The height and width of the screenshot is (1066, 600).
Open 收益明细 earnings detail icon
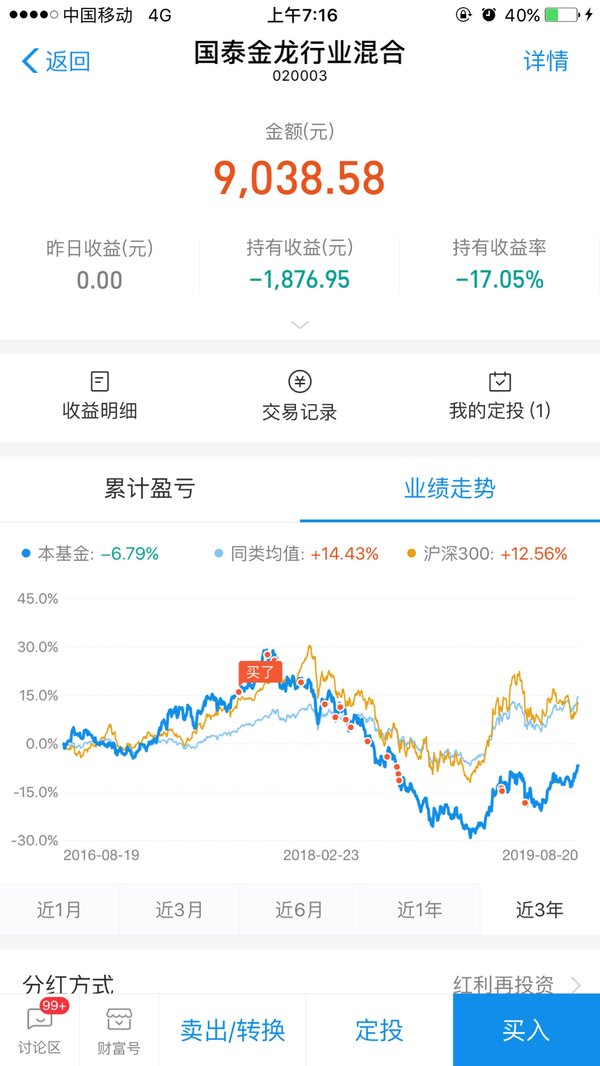click(99, 381)
